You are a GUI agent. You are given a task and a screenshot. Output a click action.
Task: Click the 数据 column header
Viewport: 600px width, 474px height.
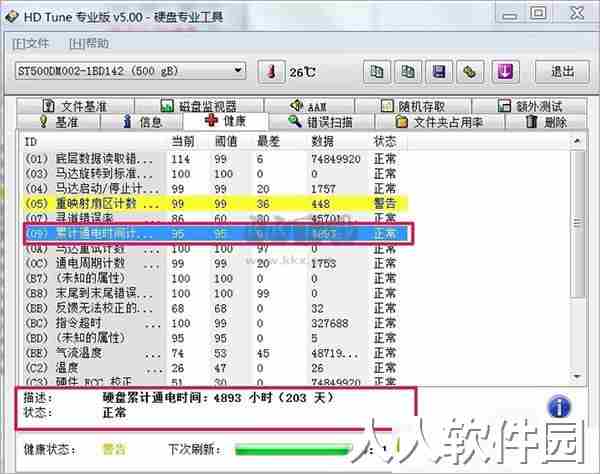[x=323, y=142]
